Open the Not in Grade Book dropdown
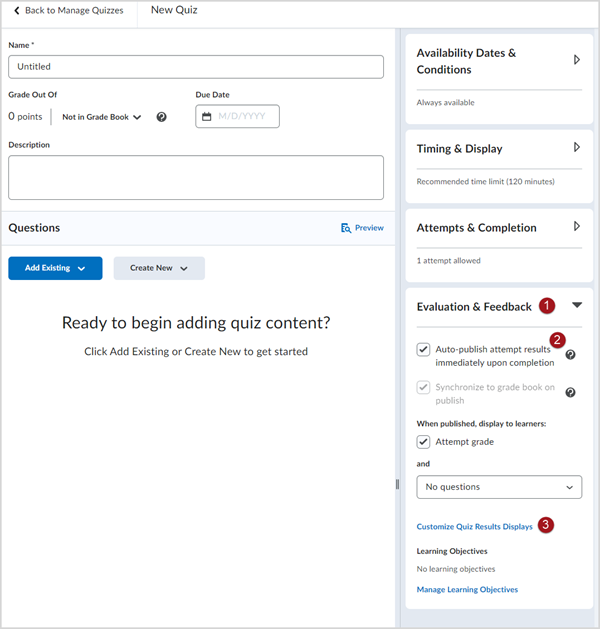600x629 pixels. (x=101, y=117)
